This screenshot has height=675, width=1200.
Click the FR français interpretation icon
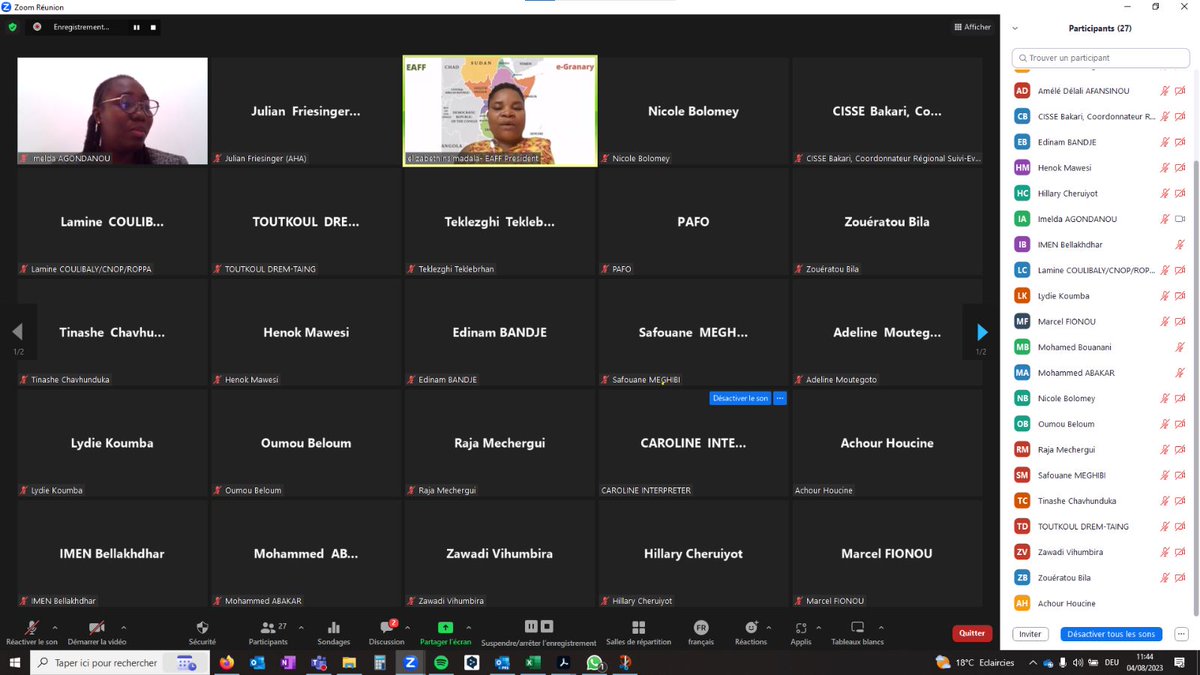701,627
